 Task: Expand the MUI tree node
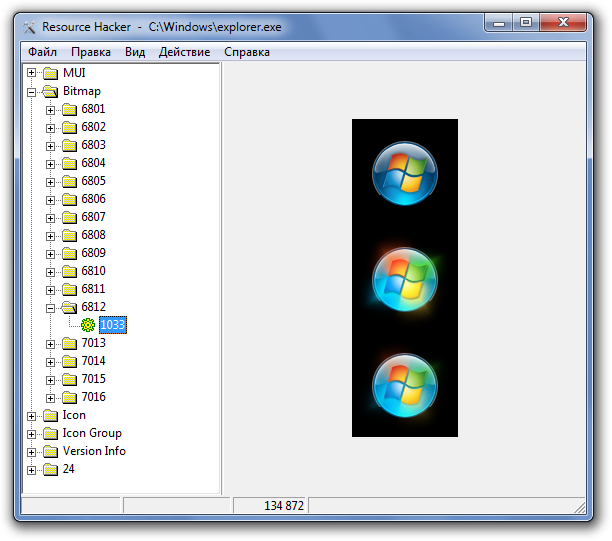(32, 73)
